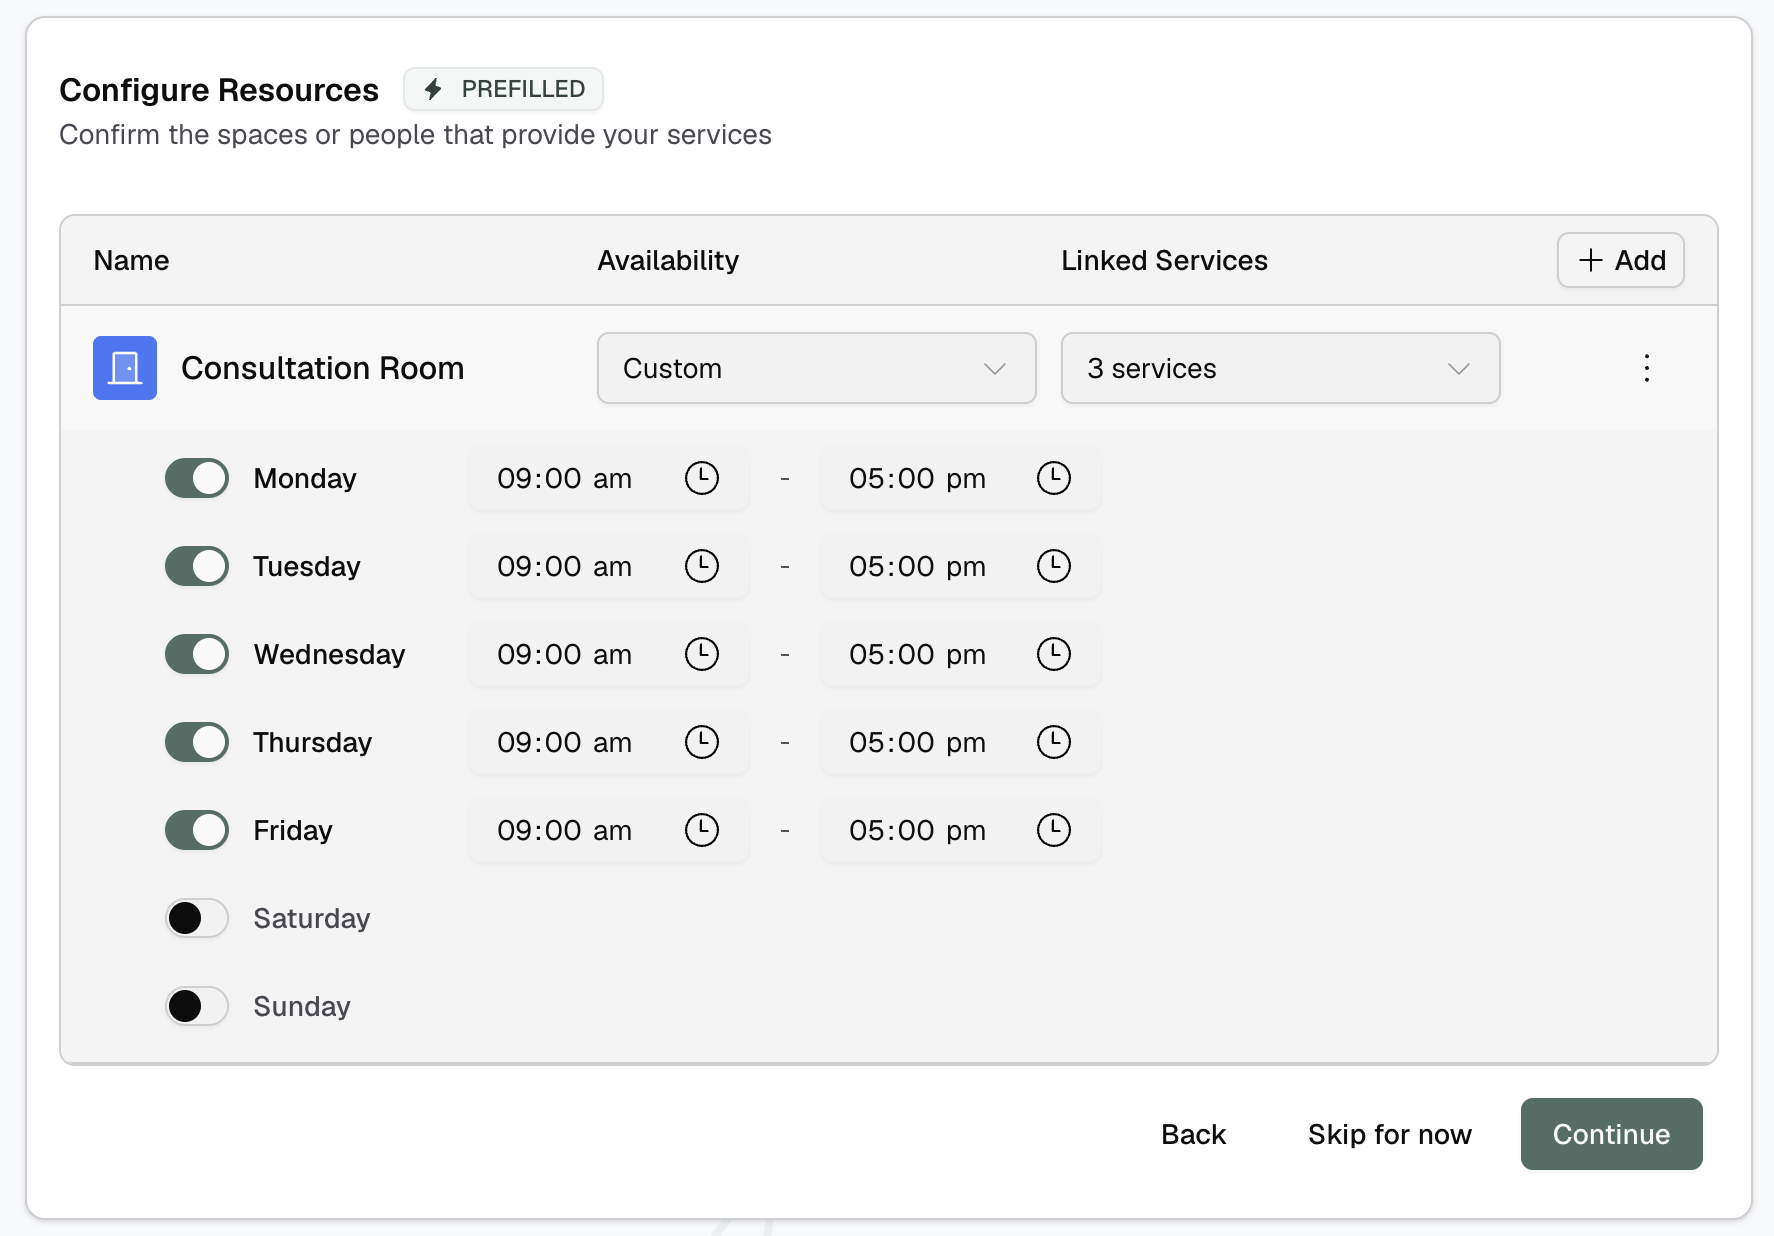This screenshot has height=1236, width=1774.
Task: Click the lightning icon in the PREFILLED badge
Action: click(433, 88)
